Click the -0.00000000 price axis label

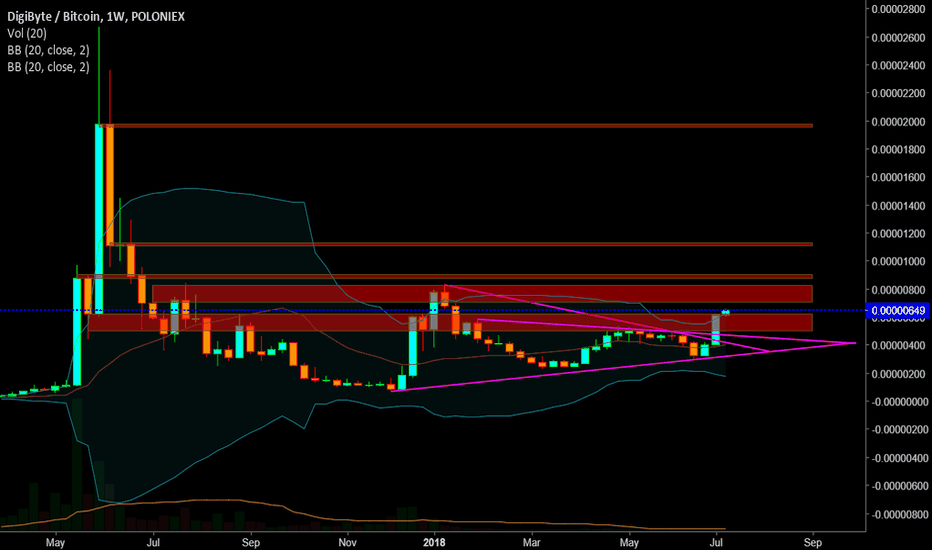[x=898, y=402]
